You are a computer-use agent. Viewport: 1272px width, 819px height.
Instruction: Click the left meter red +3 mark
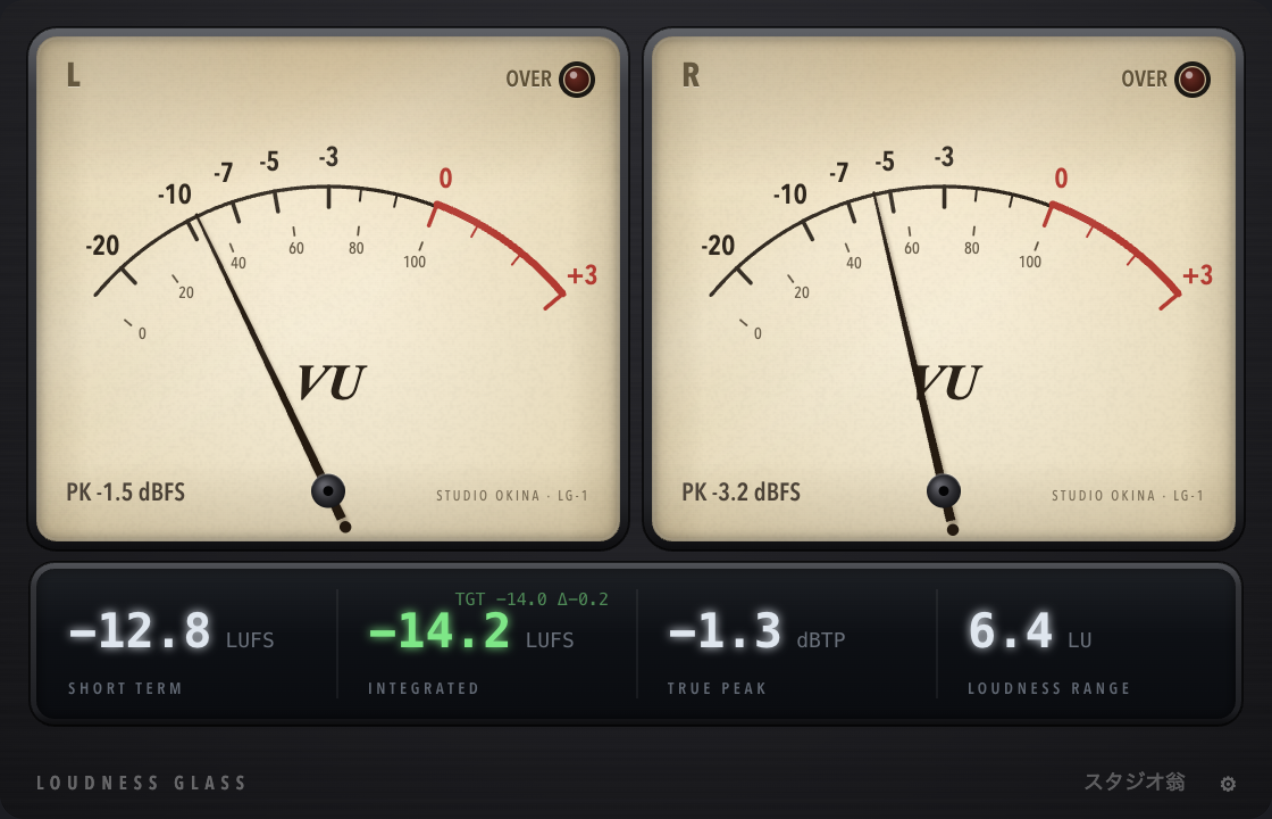pyautogui.click(x=582, y=276)
